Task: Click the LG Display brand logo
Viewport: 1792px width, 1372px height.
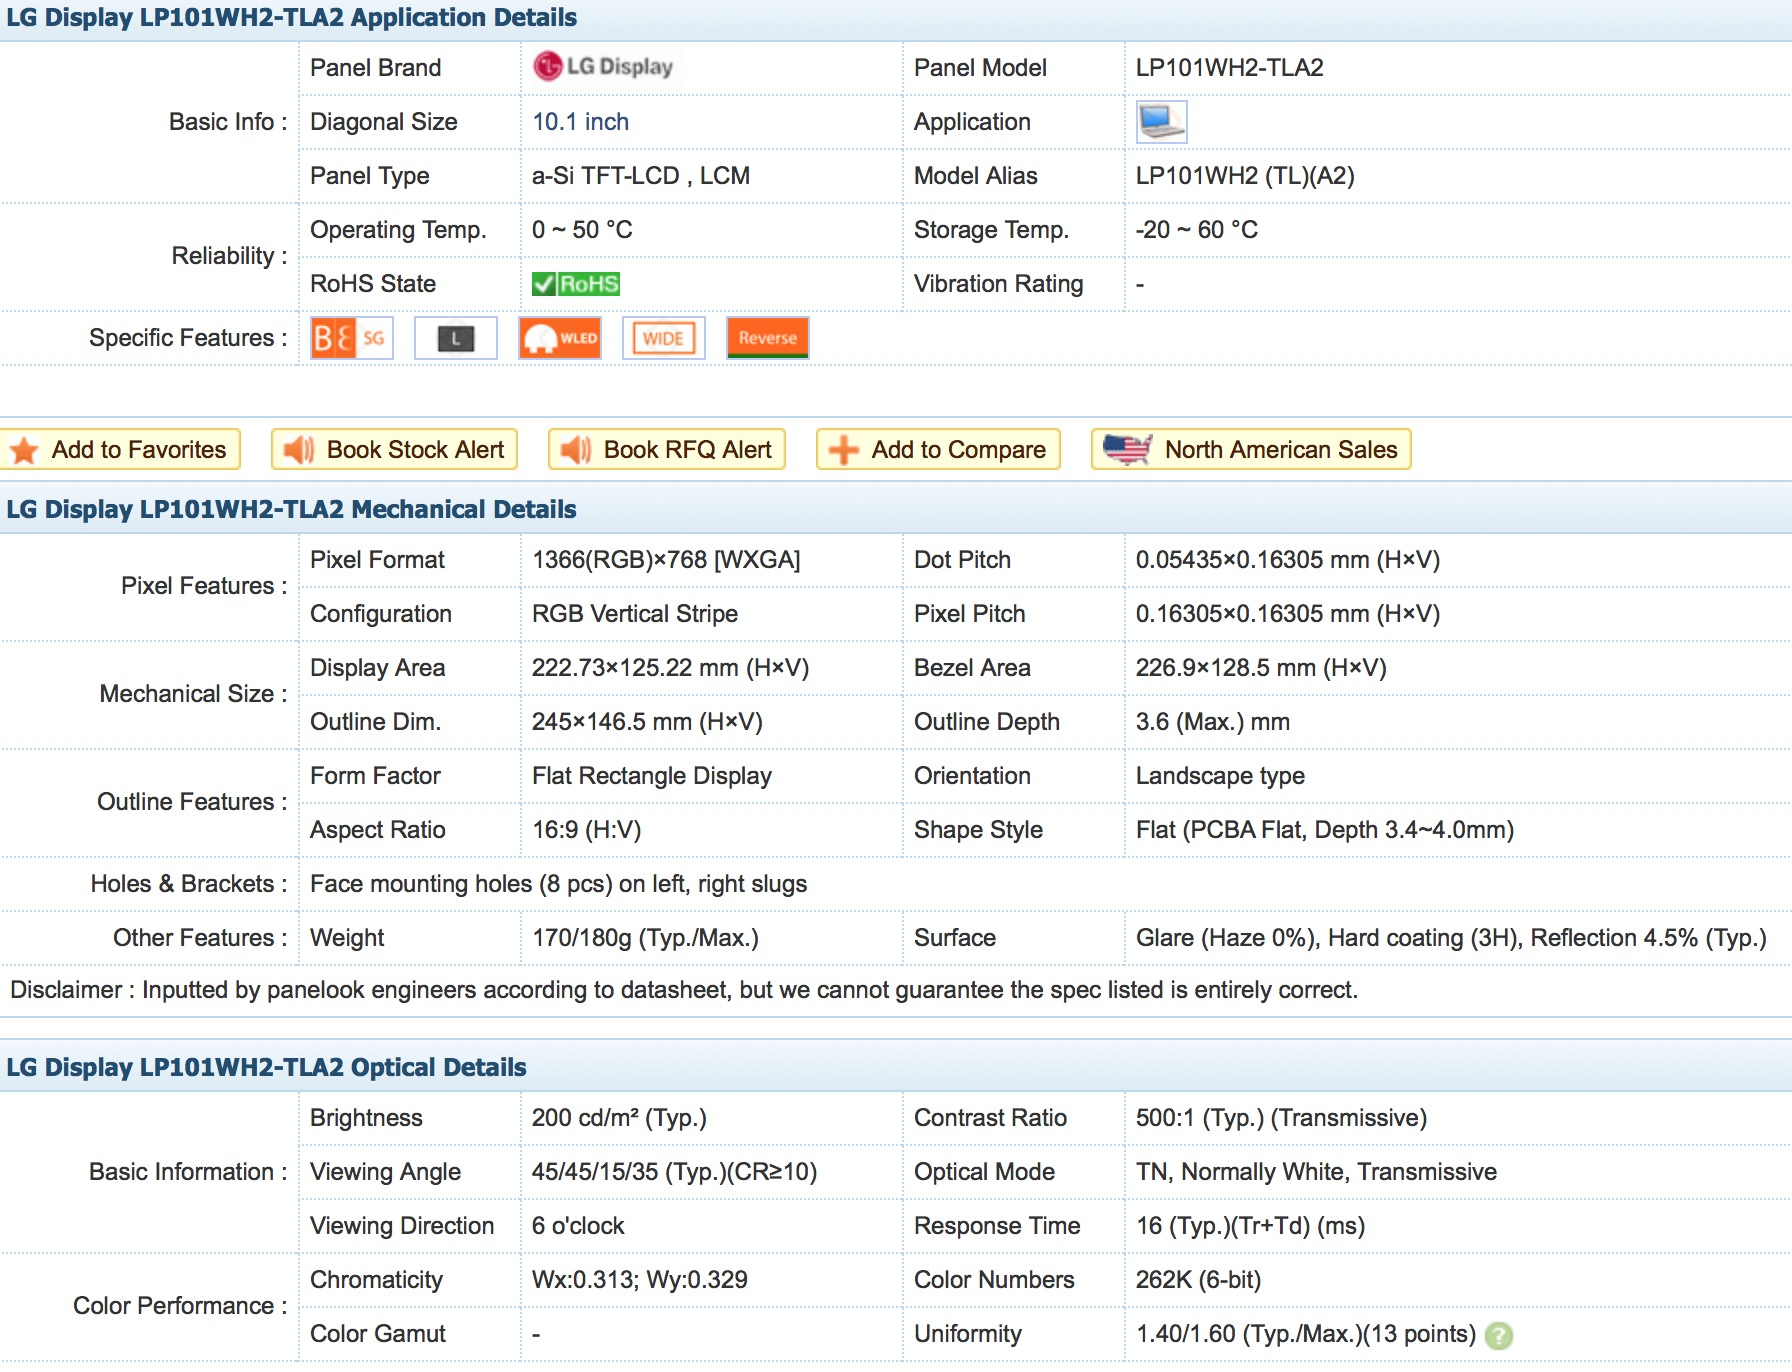Action: pos(604,67)
